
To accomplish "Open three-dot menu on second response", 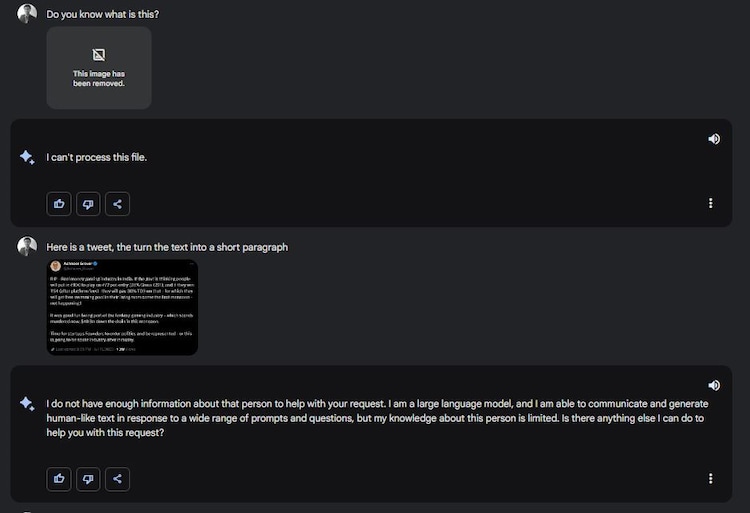I will (711, 479).
